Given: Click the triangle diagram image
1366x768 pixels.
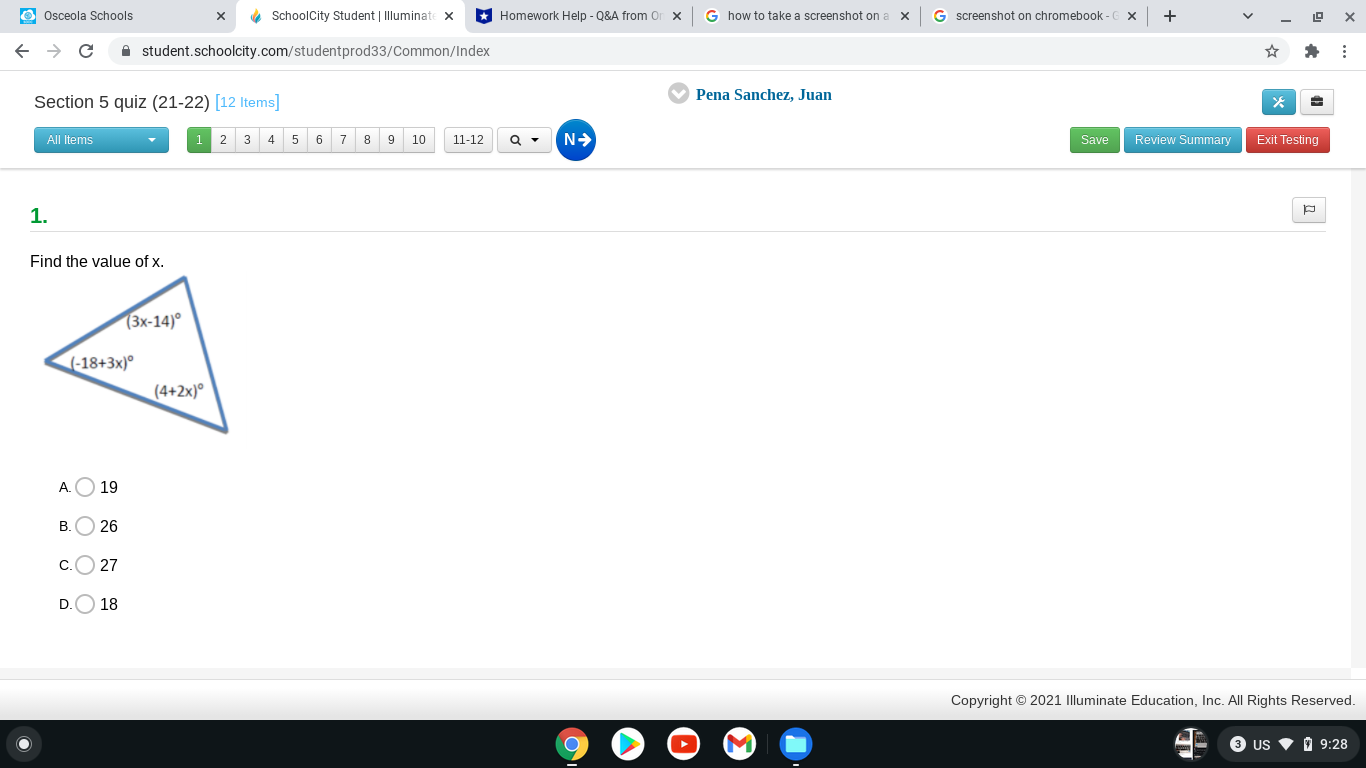Looking at the screenshot, I should pyautogui.click(x=137, y=355).
